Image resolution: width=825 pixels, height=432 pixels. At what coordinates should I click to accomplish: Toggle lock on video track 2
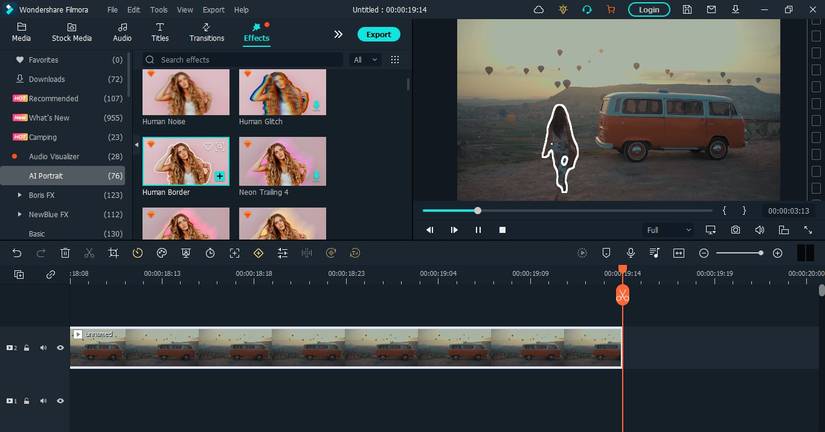26,348
